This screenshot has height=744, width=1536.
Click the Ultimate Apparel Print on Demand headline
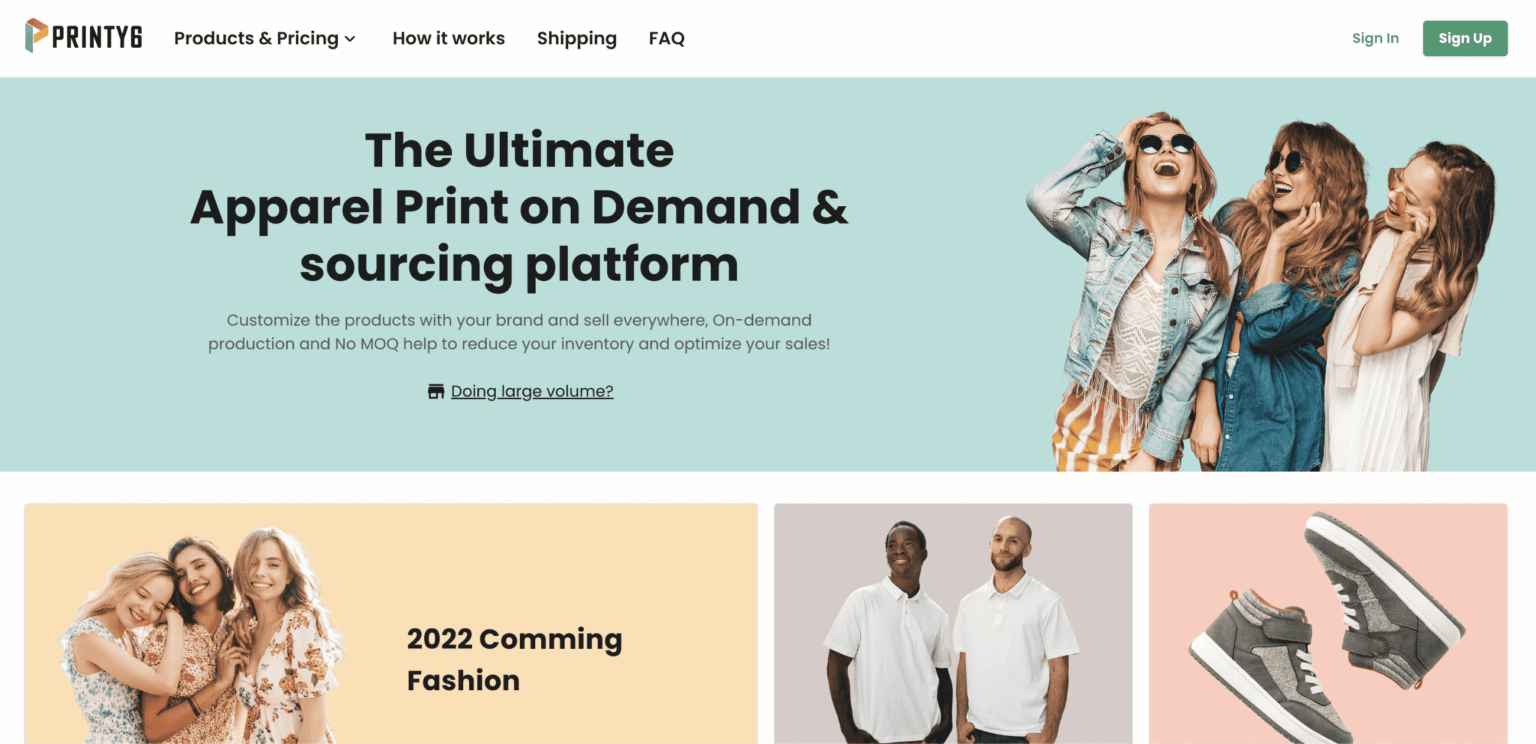pyautogui.click(x=519, y=207)
